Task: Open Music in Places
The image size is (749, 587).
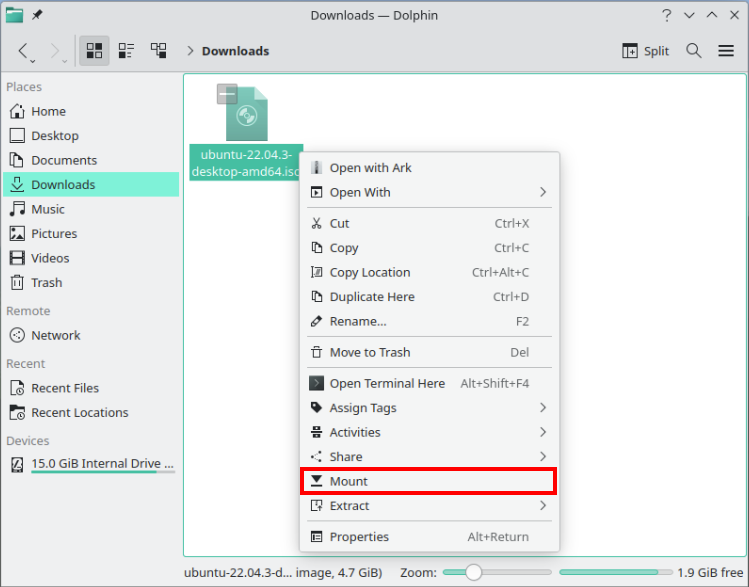Action: [91, 209]
